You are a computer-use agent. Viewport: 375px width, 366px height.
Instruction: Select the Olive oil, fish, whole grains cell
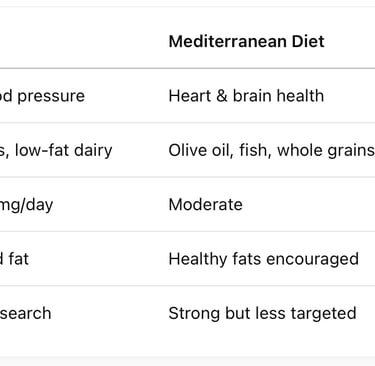[x=271, y=150]
